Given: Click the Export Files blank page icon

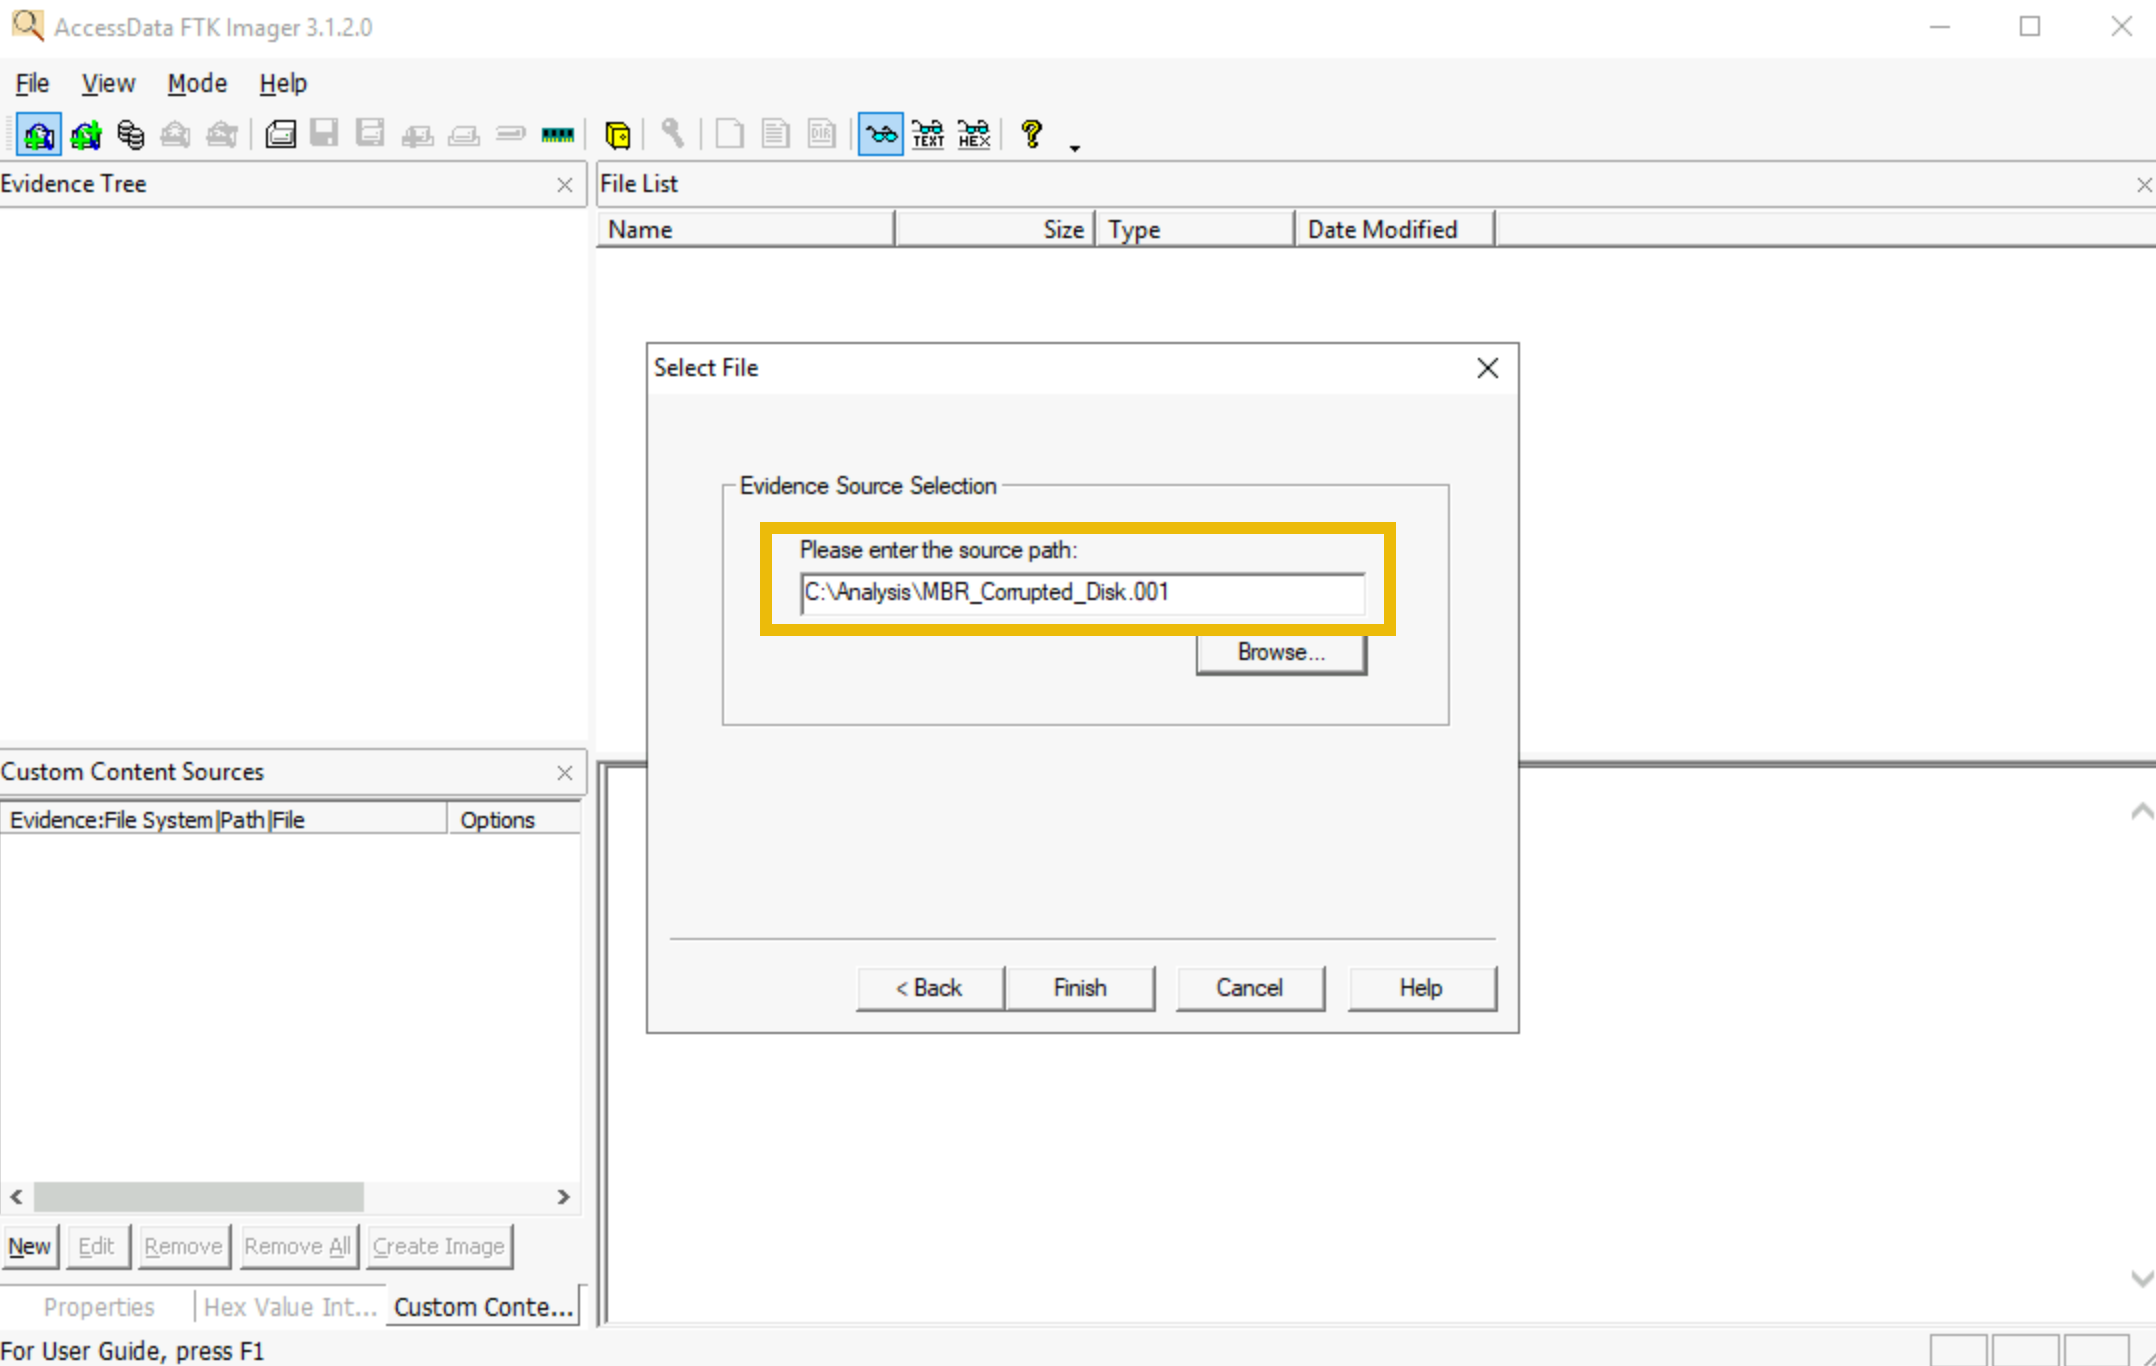Looking at the screenshot, I should click(730, 134).
